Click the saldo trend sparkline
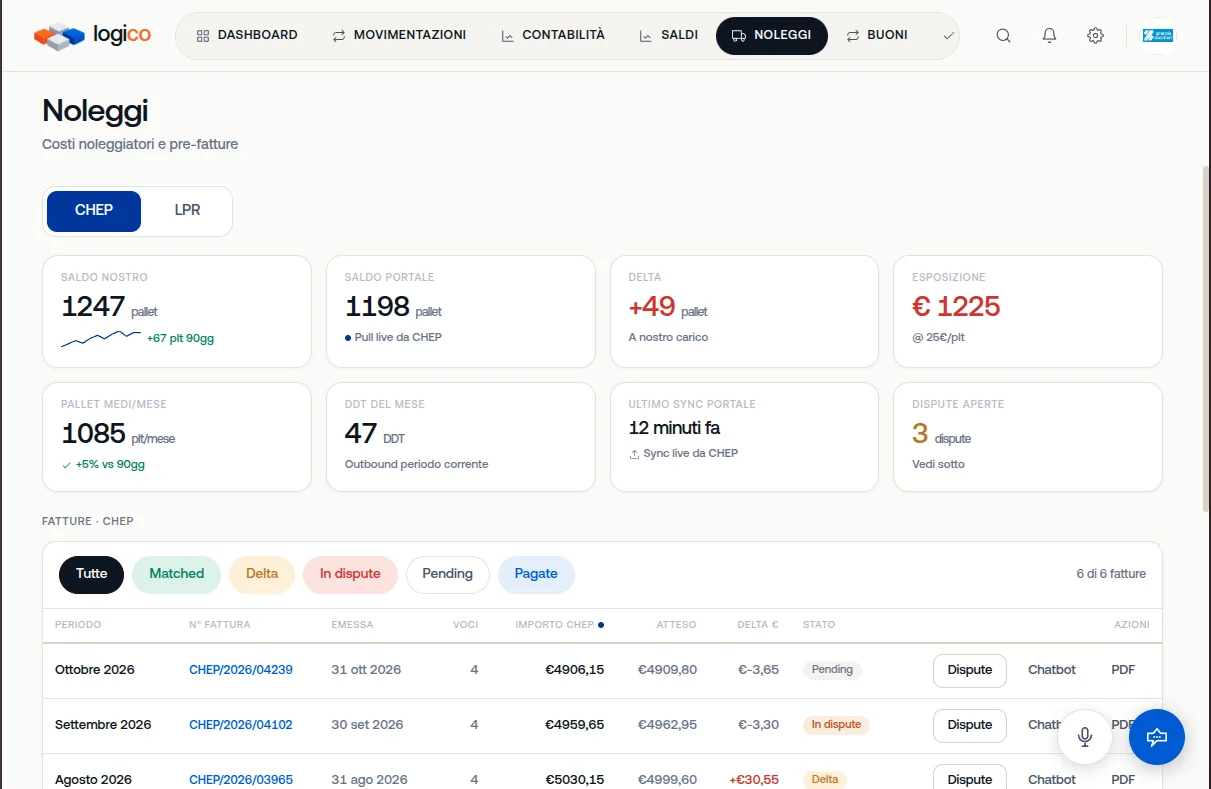 coord(101,338)
